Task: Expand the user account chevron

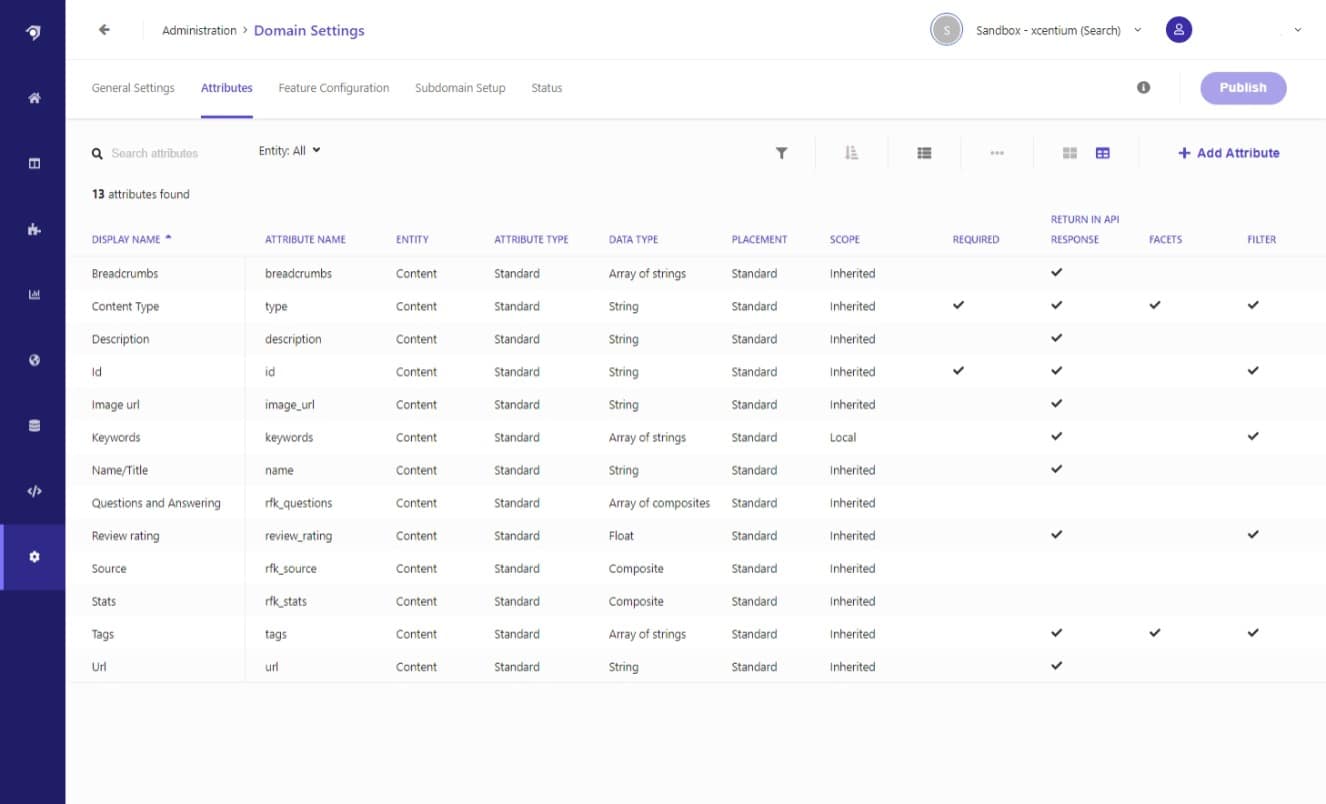Action: click(x=1298, y=30)
